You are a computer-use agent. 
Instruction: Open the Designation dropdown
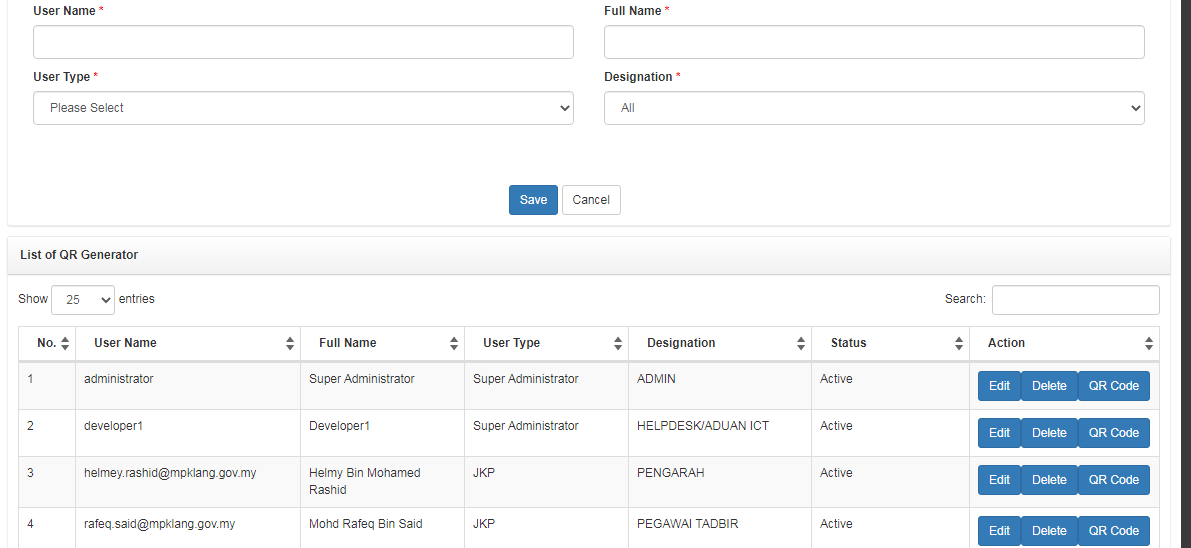click(874, 108)
